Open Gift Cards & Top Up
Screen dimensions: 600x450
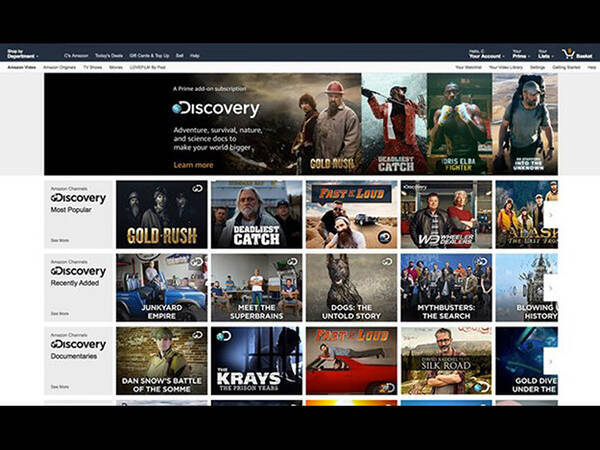[149, 55]
